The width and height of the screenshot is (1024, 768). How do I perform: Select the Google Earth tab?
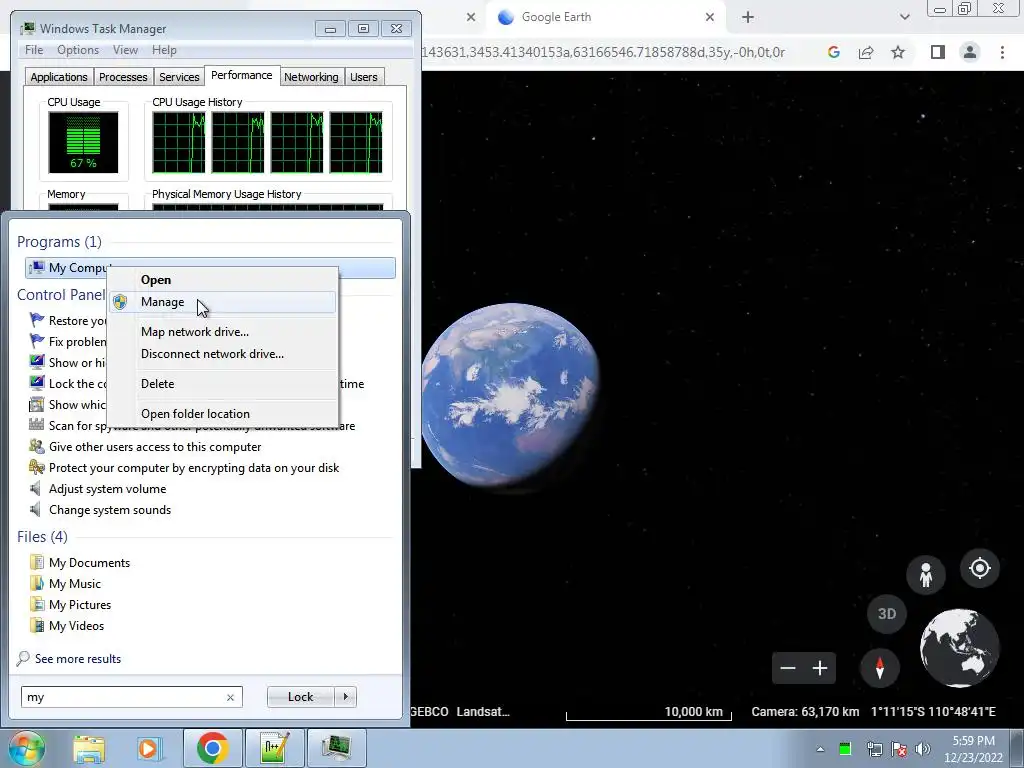pos(606,18)
